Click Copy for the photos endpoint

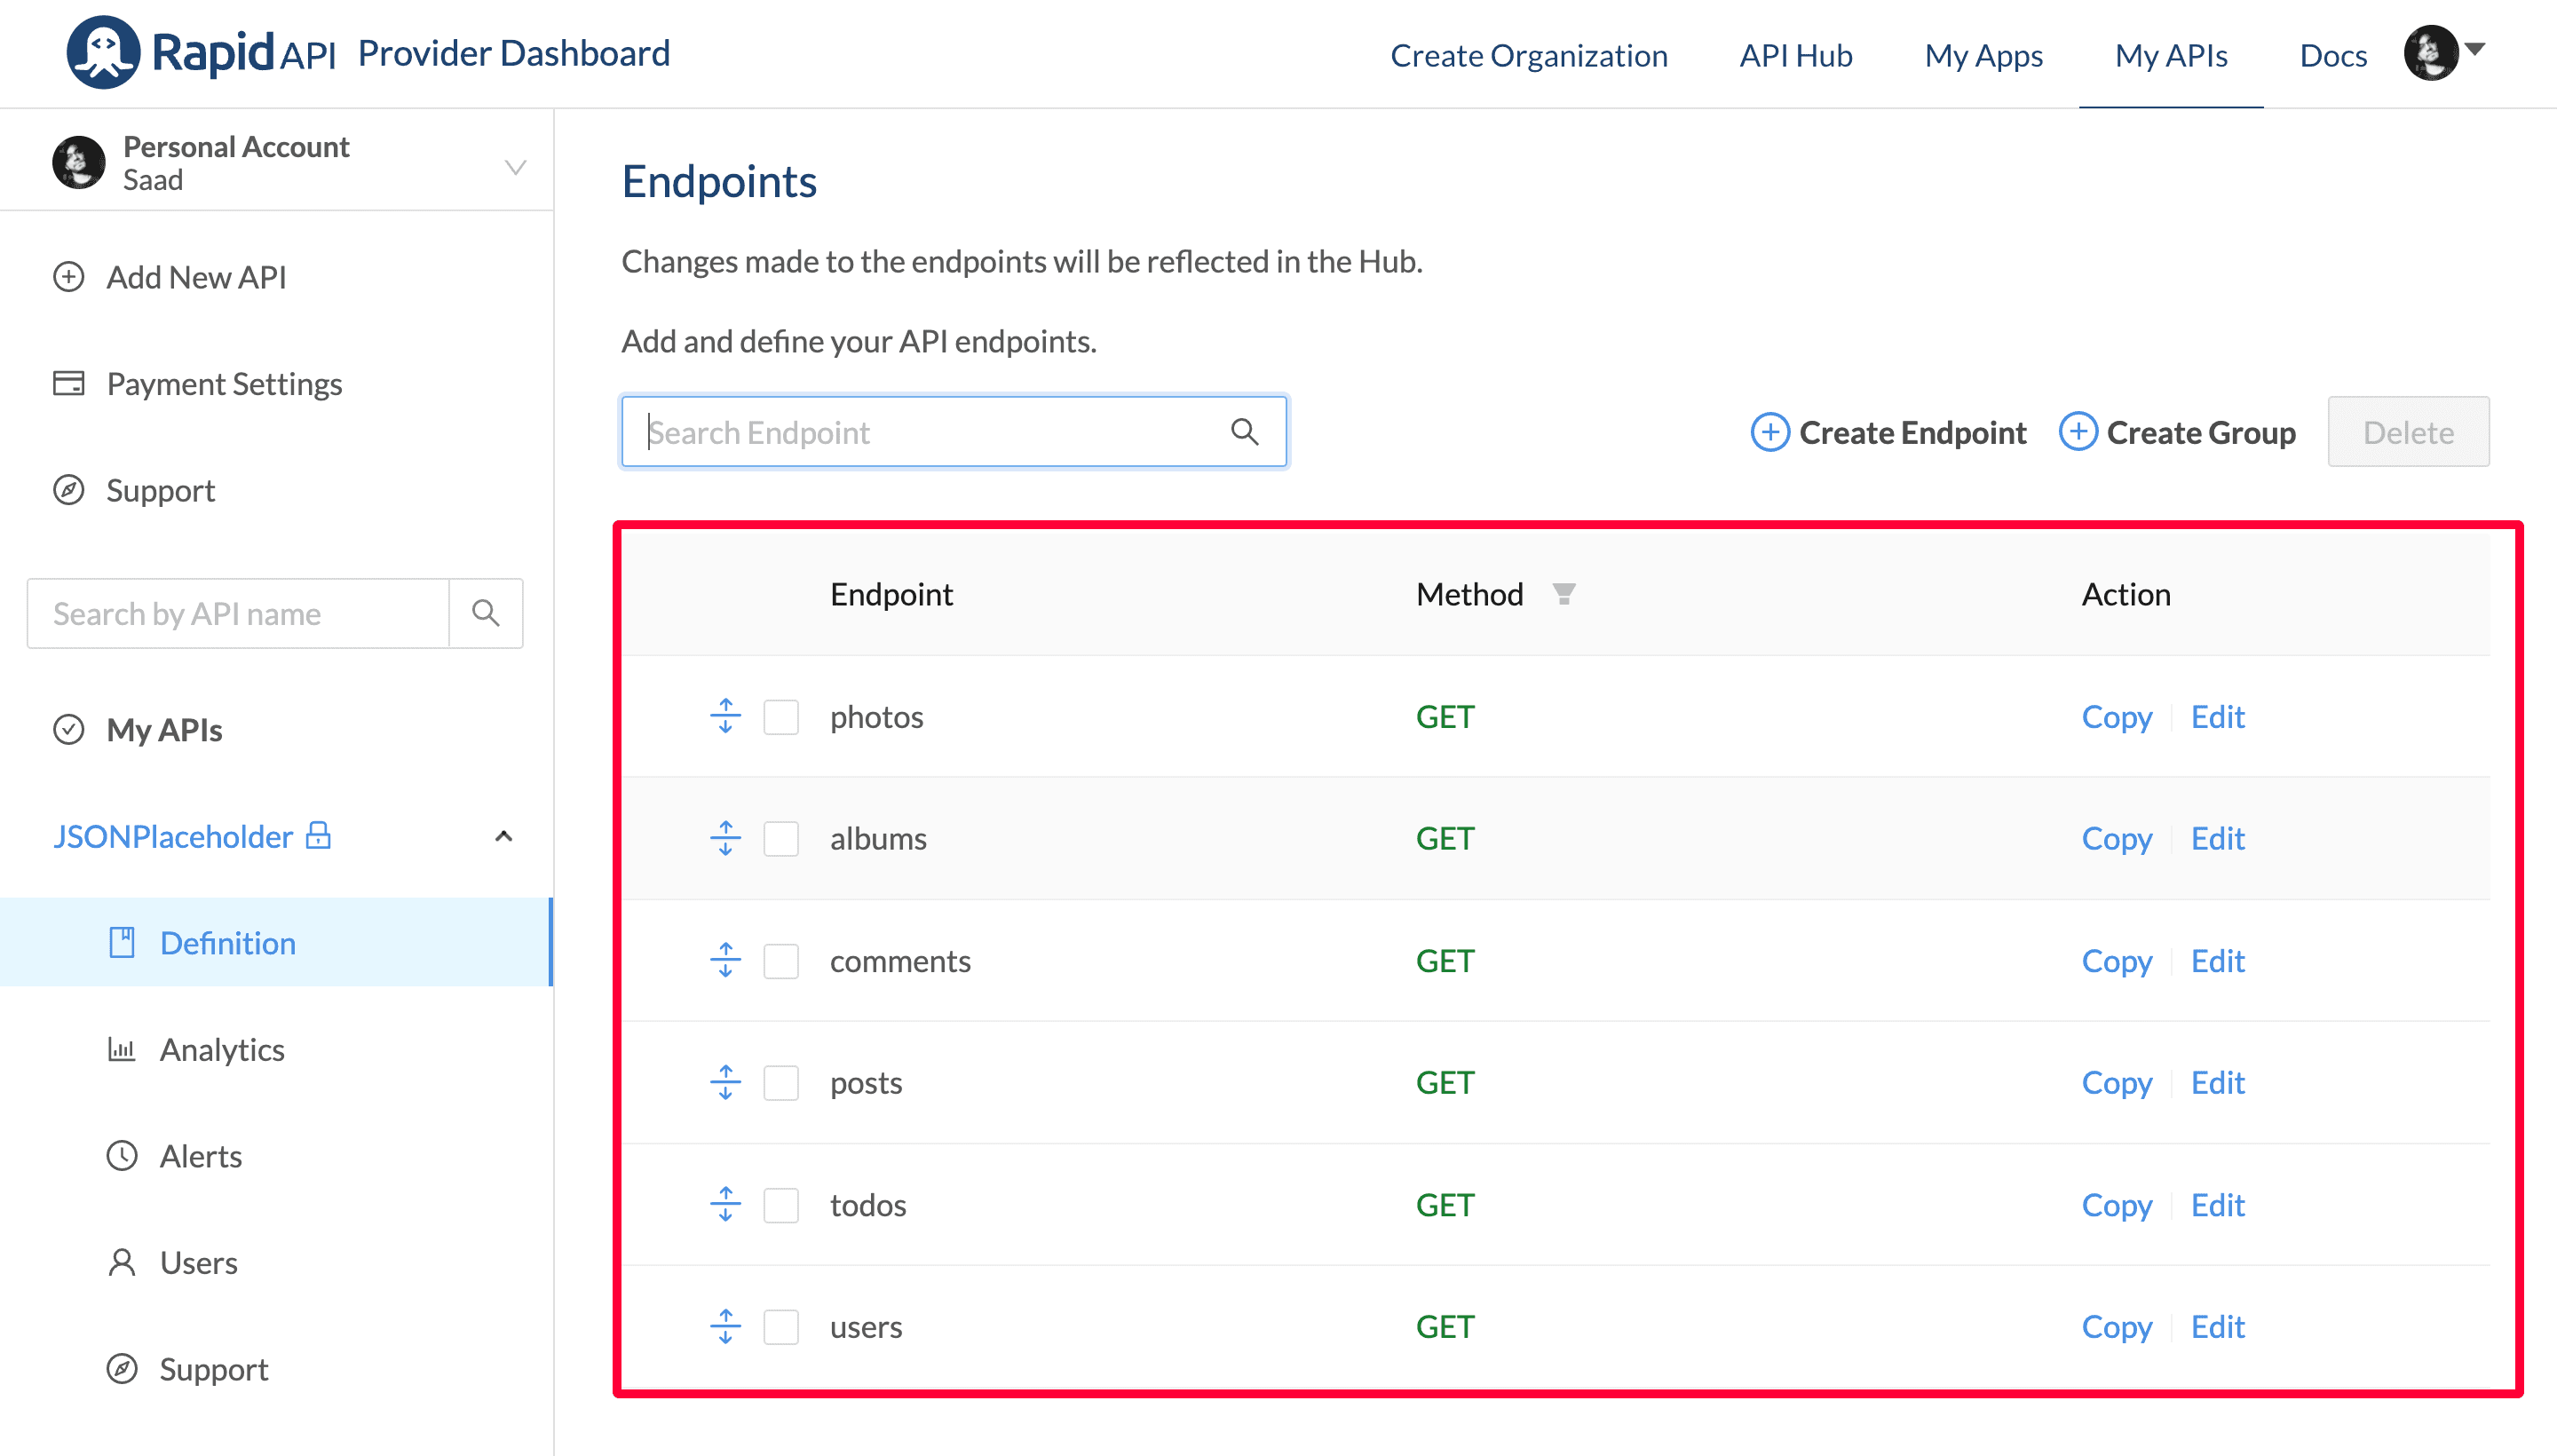tap(2117, 717)
